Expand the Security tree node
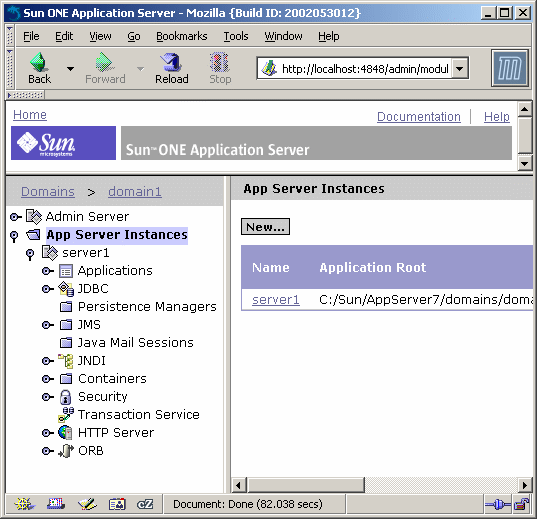537x519 pixels. (x=48, y=397)
